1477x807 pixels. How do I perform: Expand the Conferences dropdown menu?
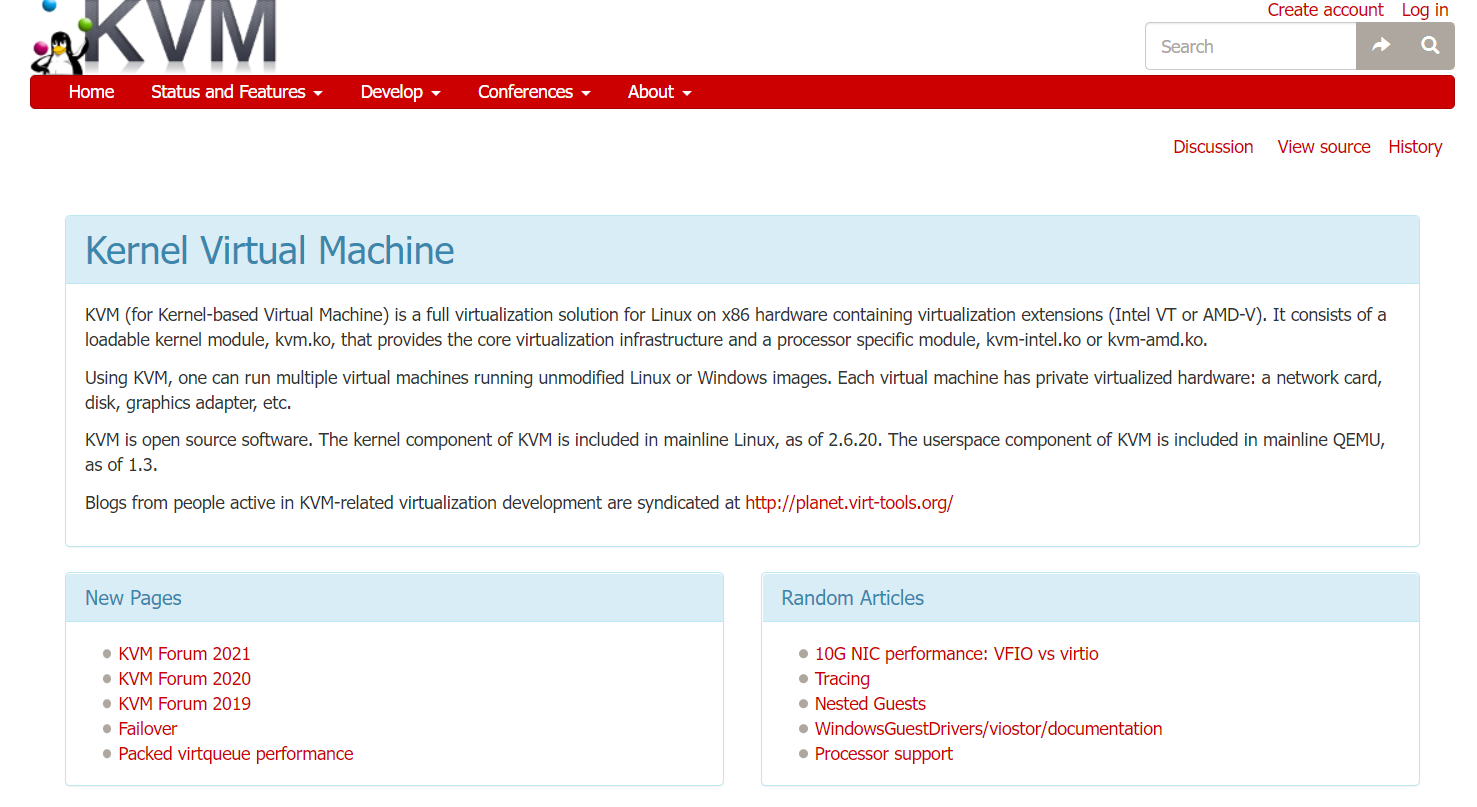(534, 92)
